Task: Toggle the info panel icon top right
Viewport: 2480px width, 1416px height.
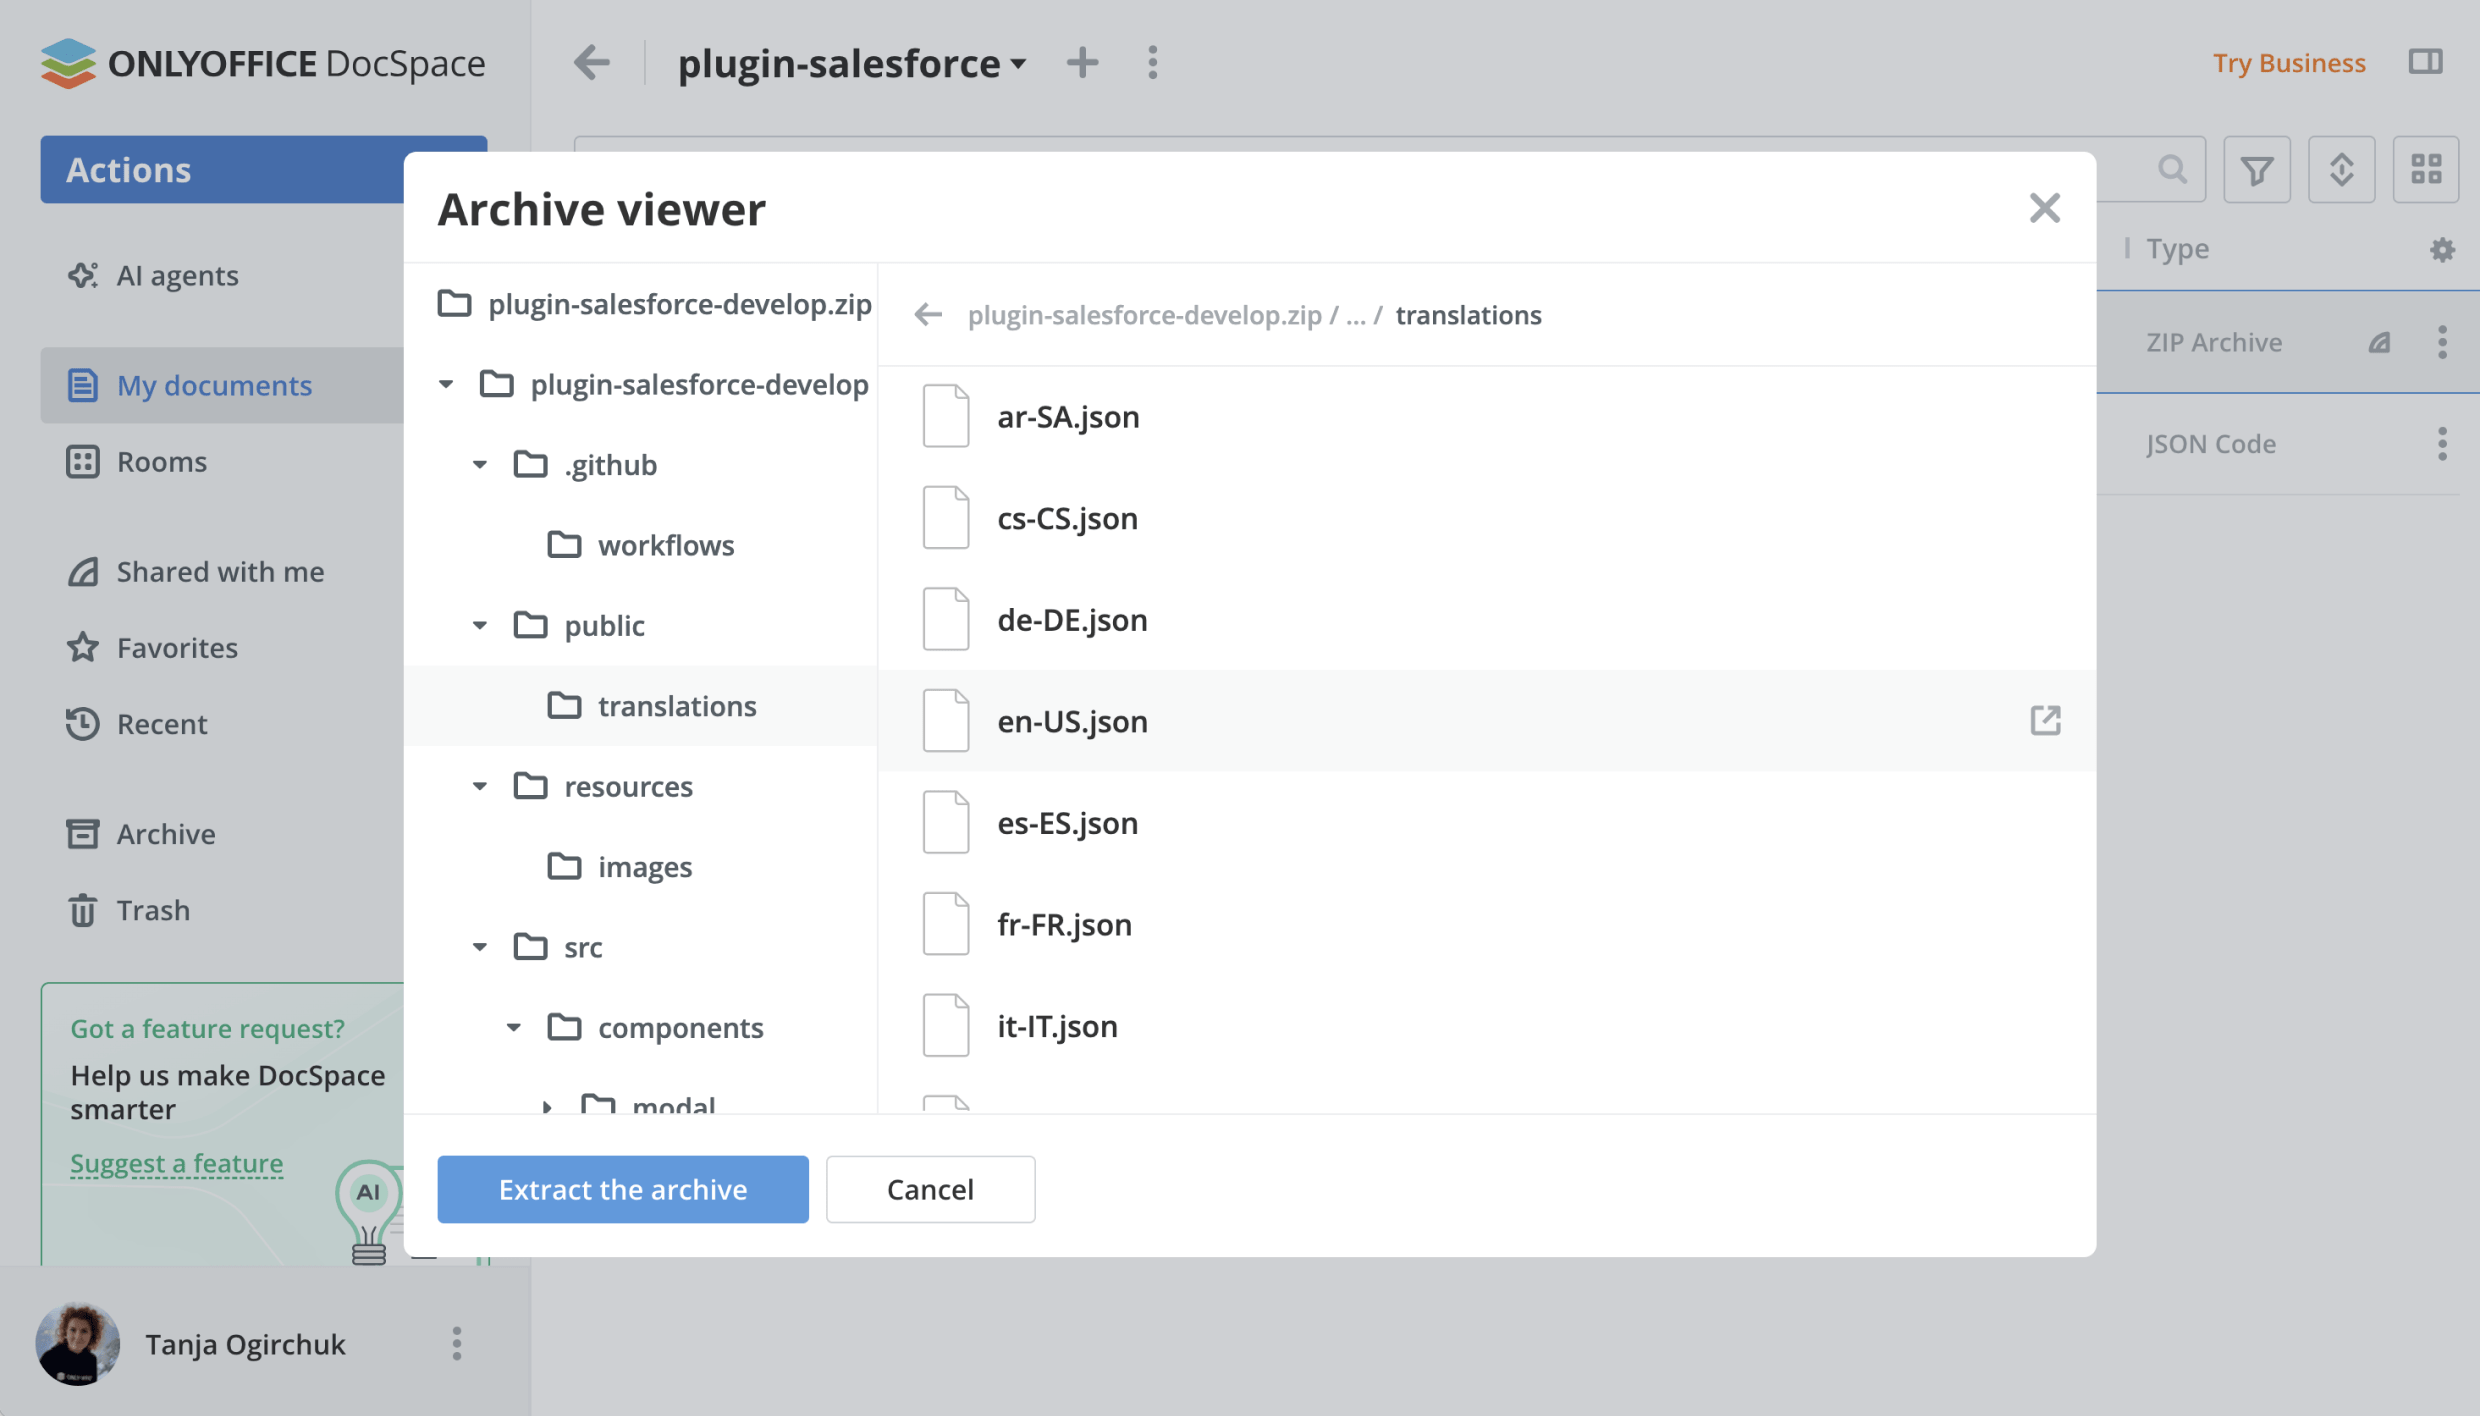Action: (2425, 62)
